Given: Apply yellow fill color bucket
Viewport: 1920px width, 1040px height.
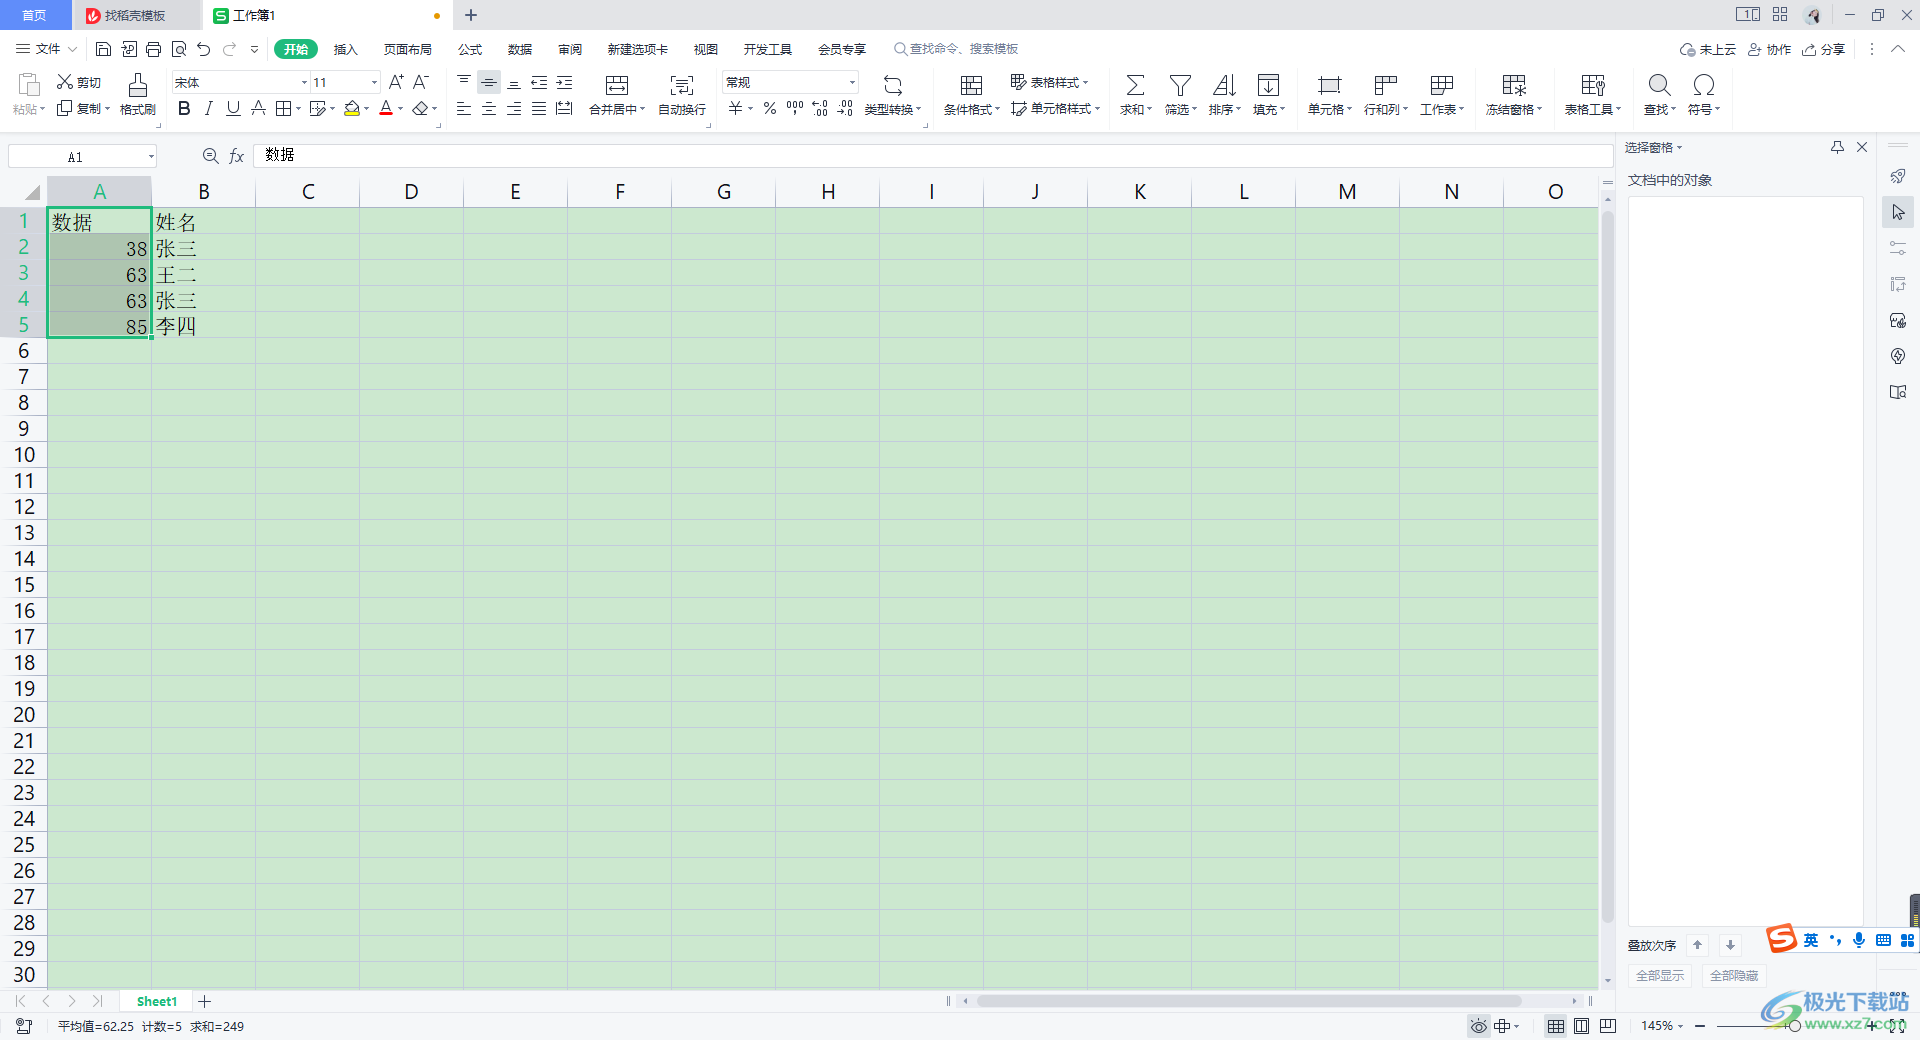Looking at the screenshot, I should tap(351, 108).
